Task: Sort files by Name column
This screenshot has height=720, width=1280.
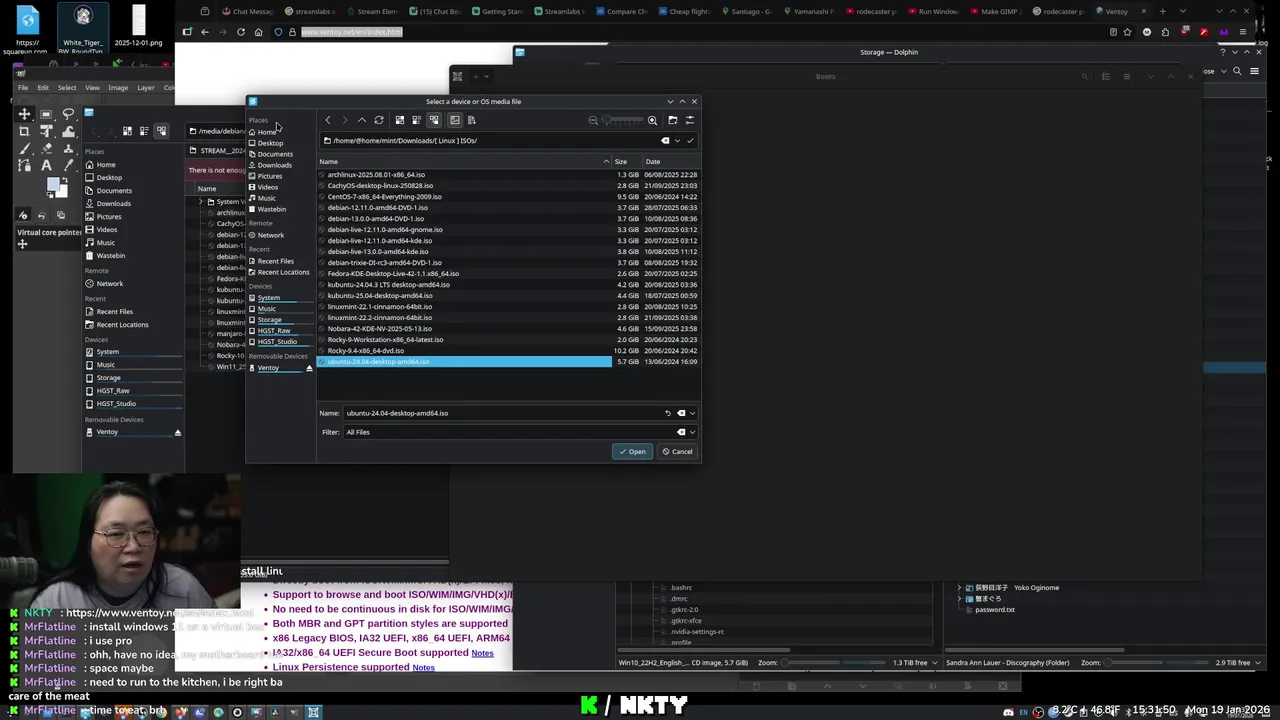Action: pos(465,161)
